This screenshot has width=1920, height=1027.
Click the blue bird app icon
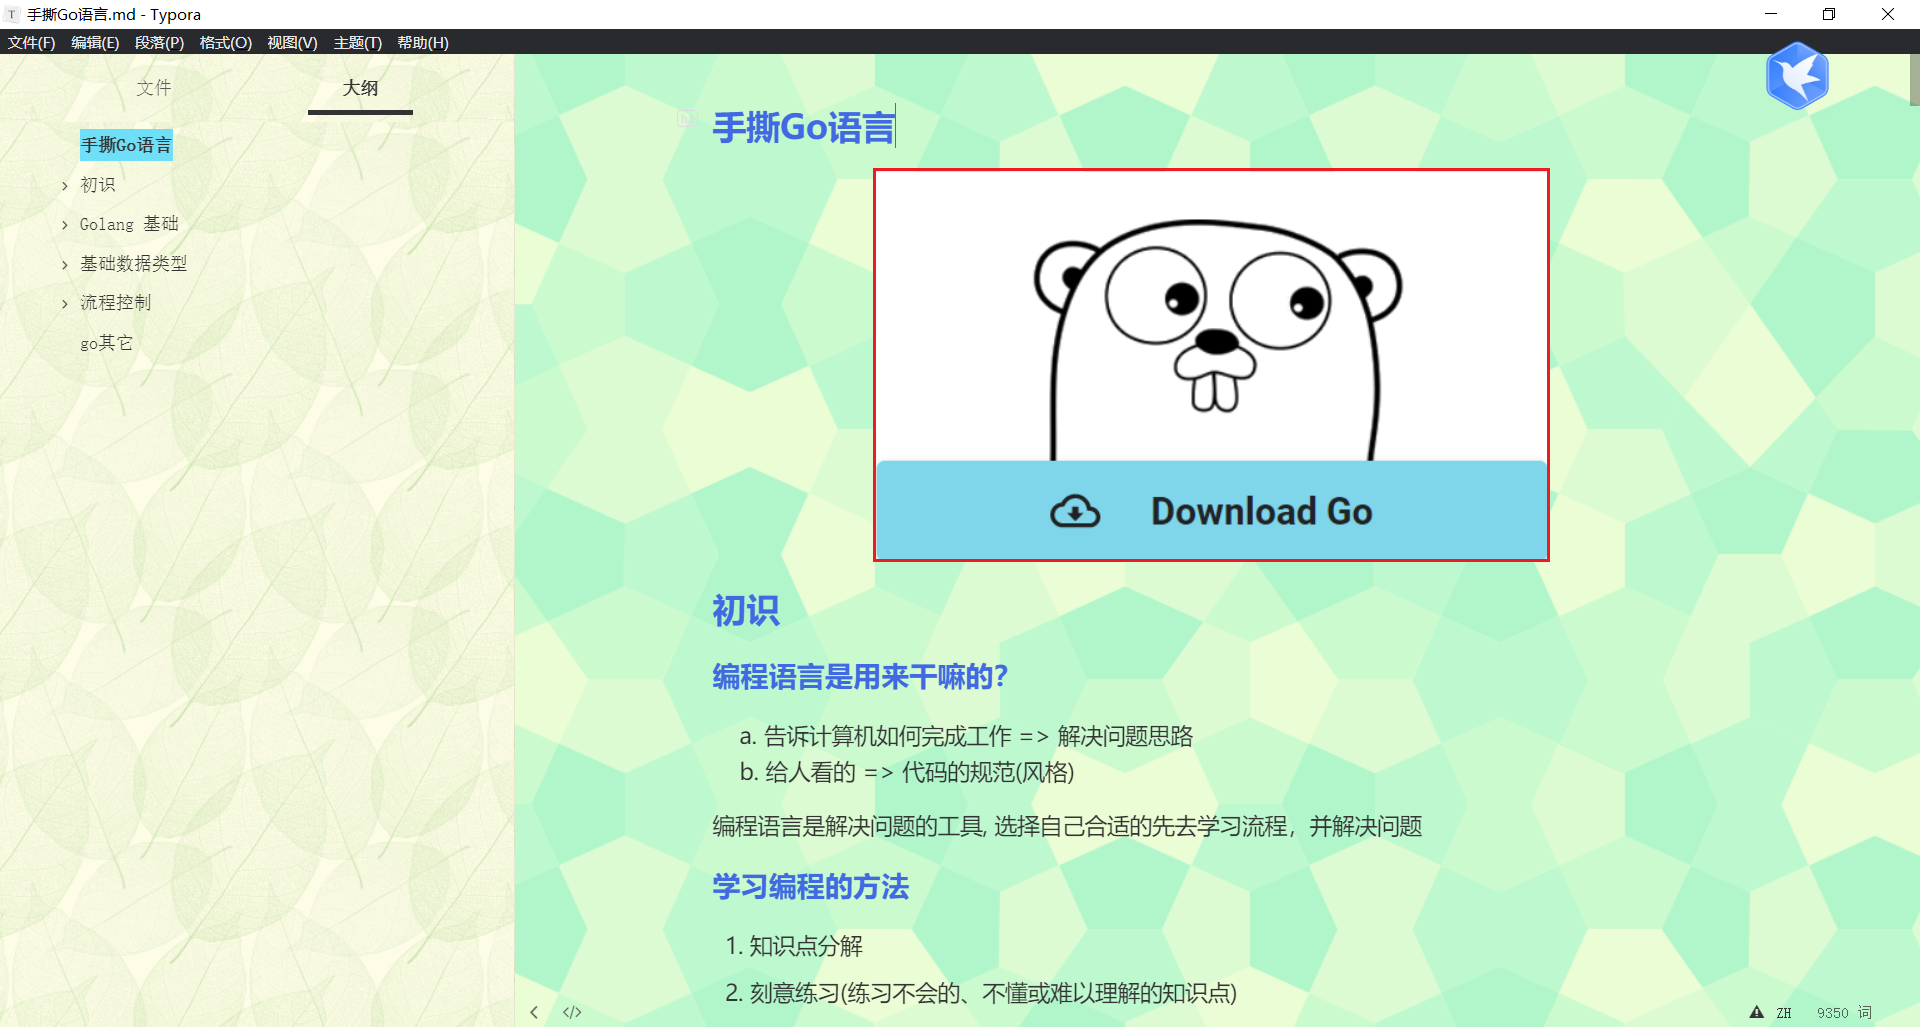coord(1797,76)
